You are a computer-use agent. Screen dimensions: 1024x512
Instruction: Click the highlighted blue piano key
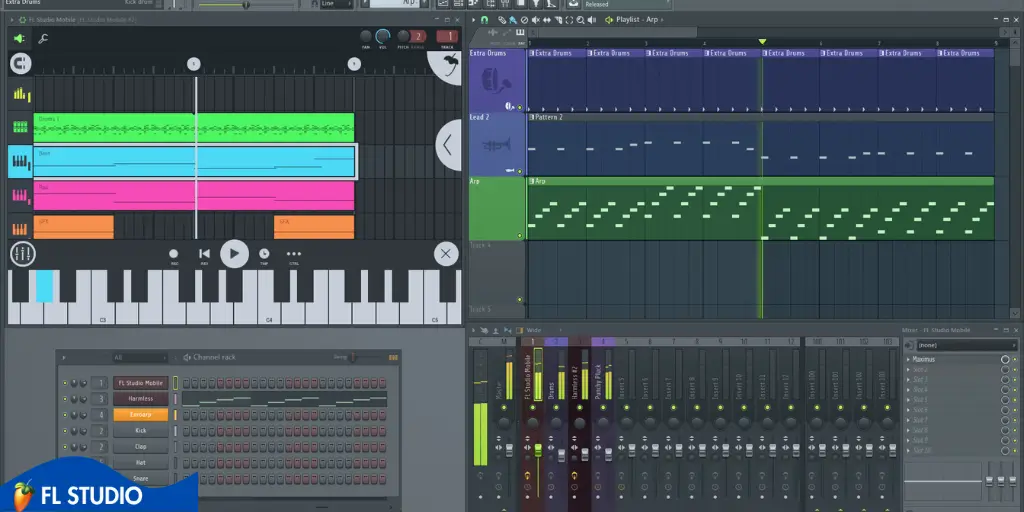(x=44, y=286)
